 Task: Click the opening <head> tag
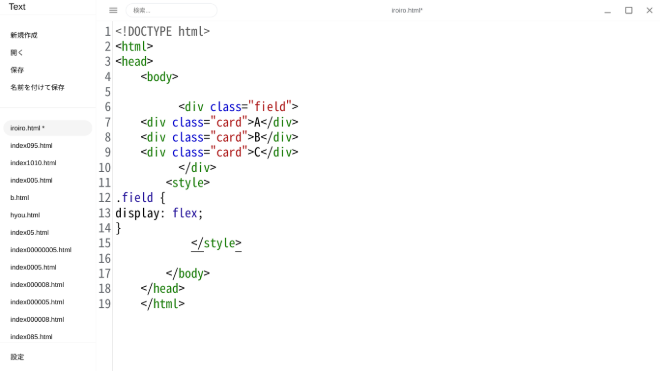[134, 61]
